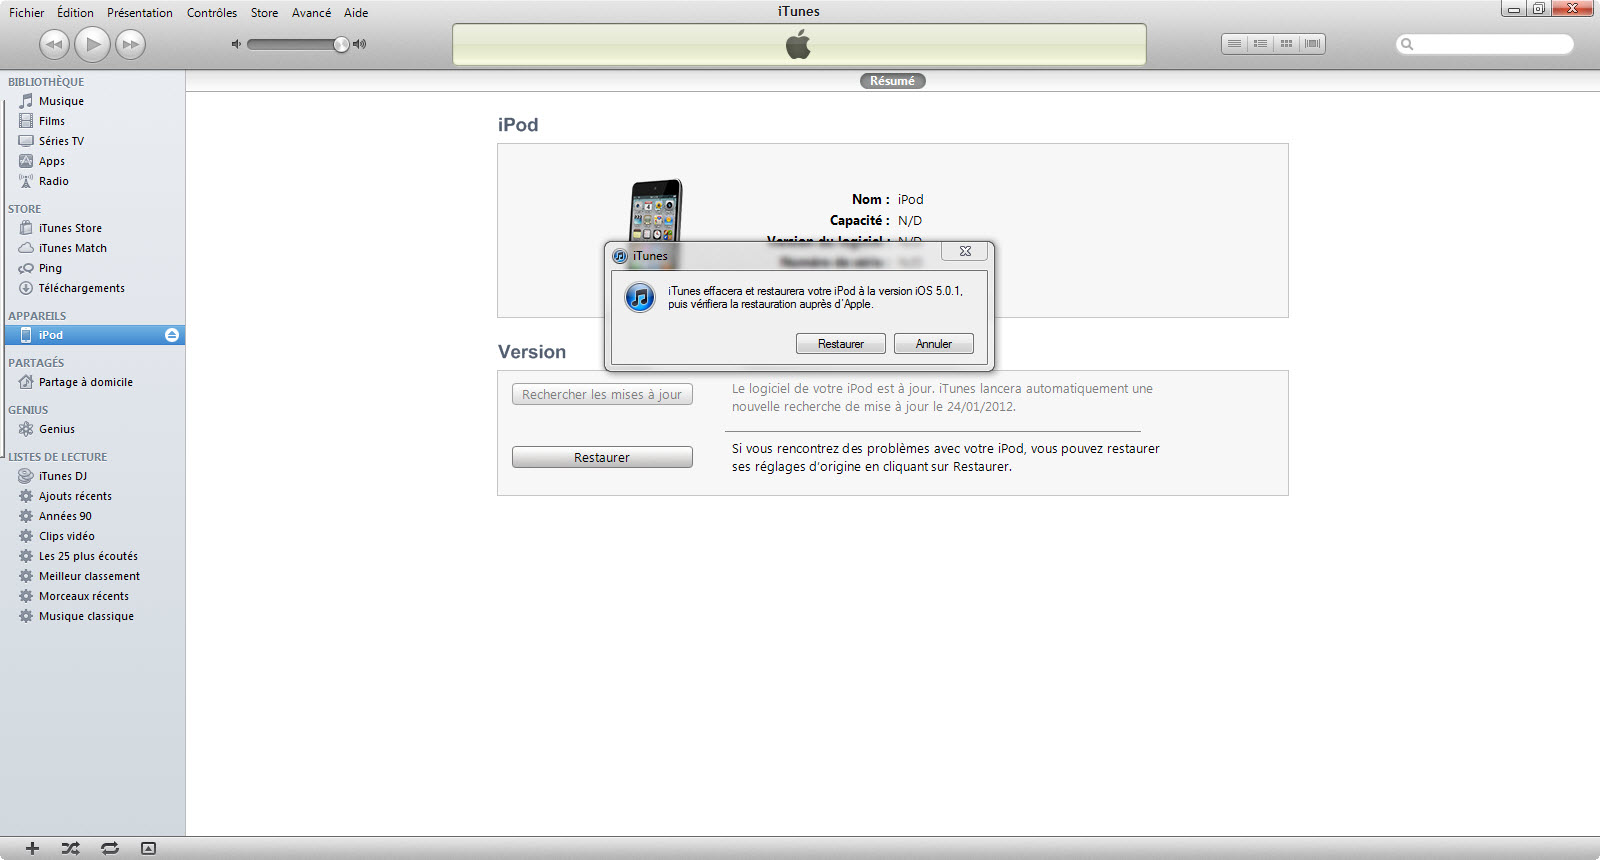The height and width of the screenshot is (860, 1600).
Task: Open the iTunes DJ playlist
Action: click(x=62, y=476)
